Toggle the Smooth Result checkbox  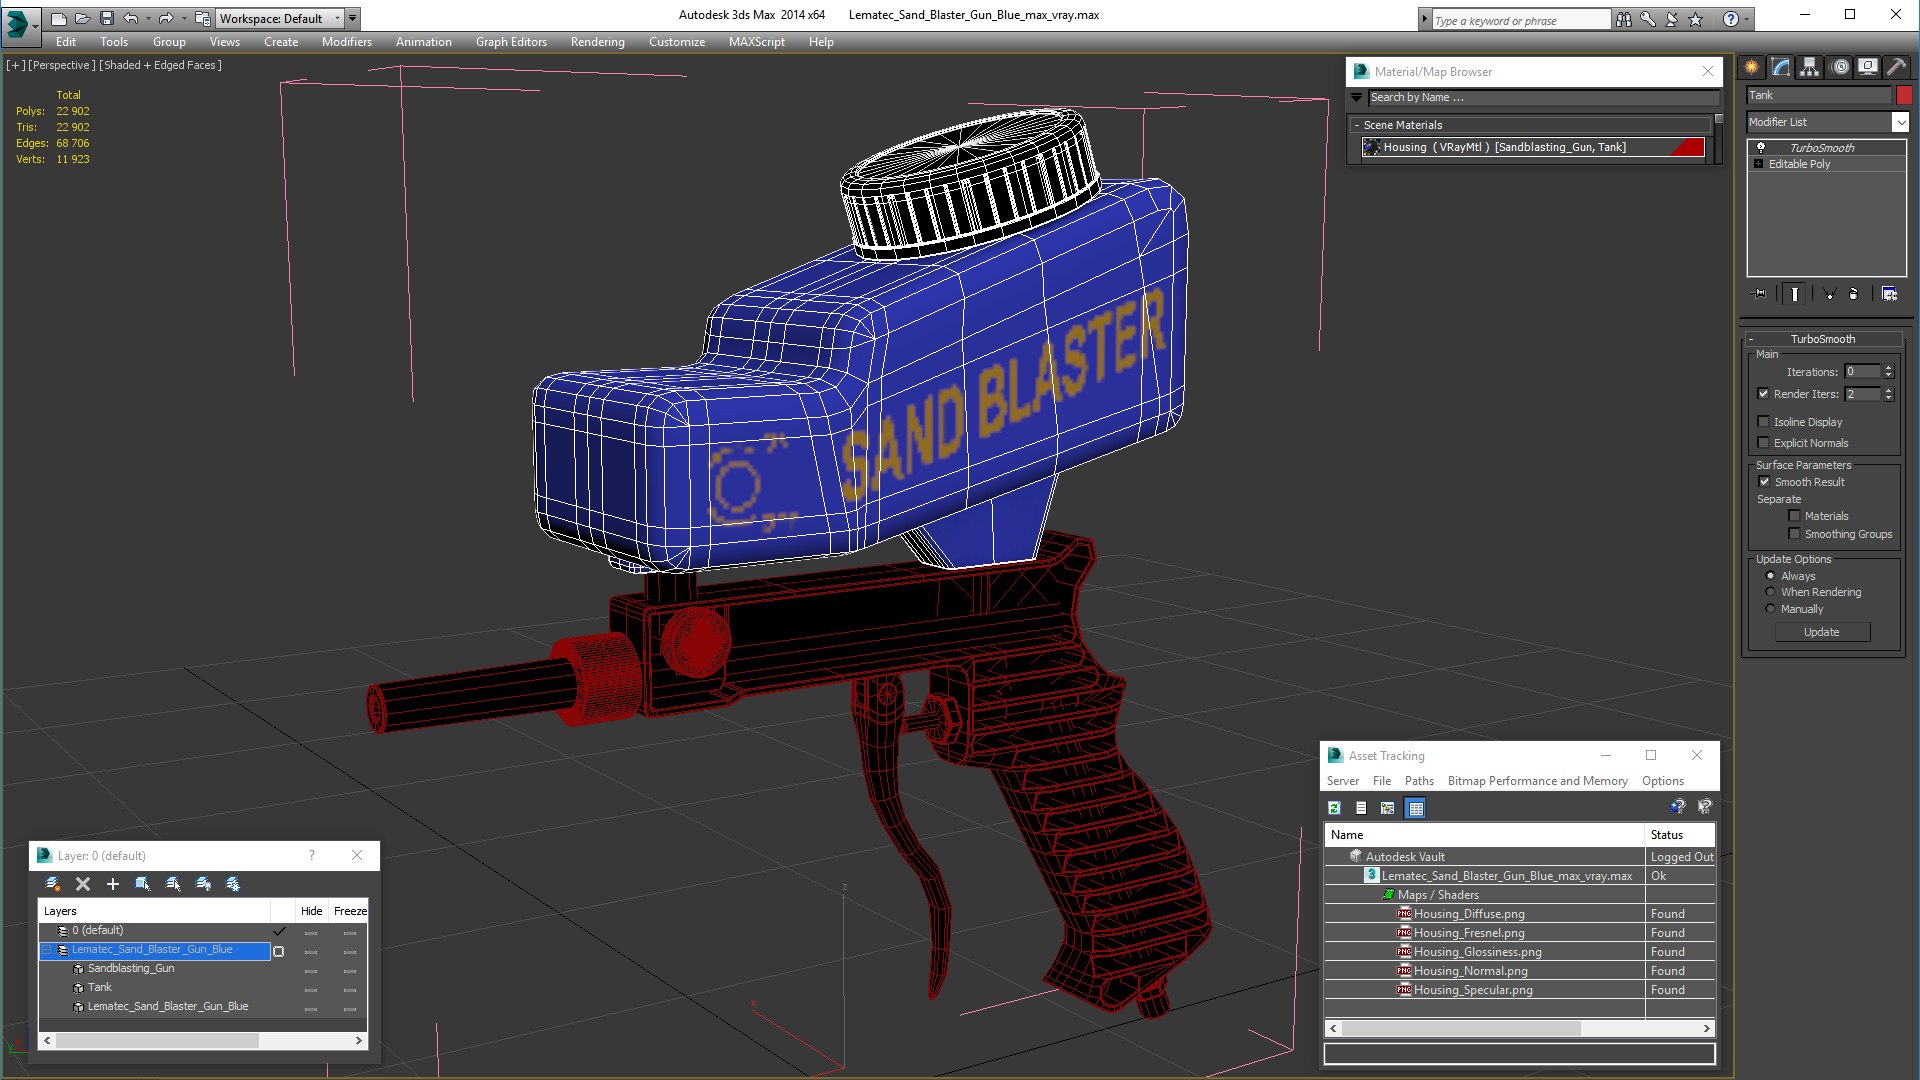coord(1764,482)
